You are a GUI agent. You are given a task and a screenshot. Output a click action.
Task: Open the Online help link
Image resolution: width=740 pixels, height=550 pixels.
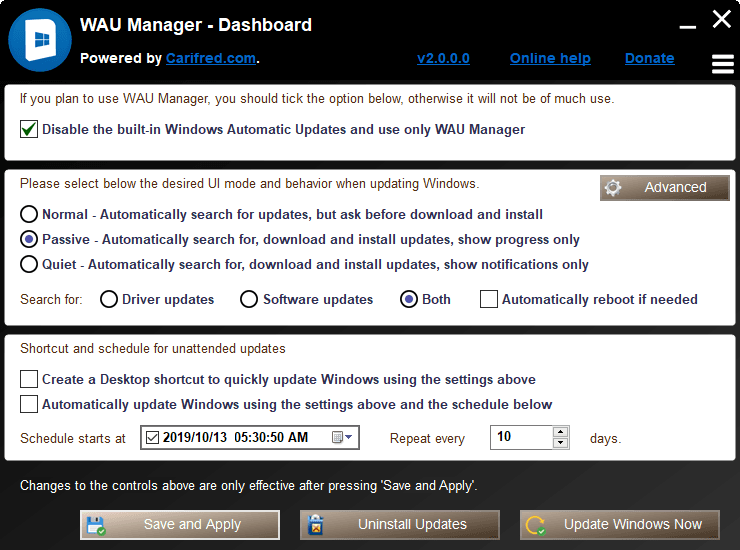(550, 58)
